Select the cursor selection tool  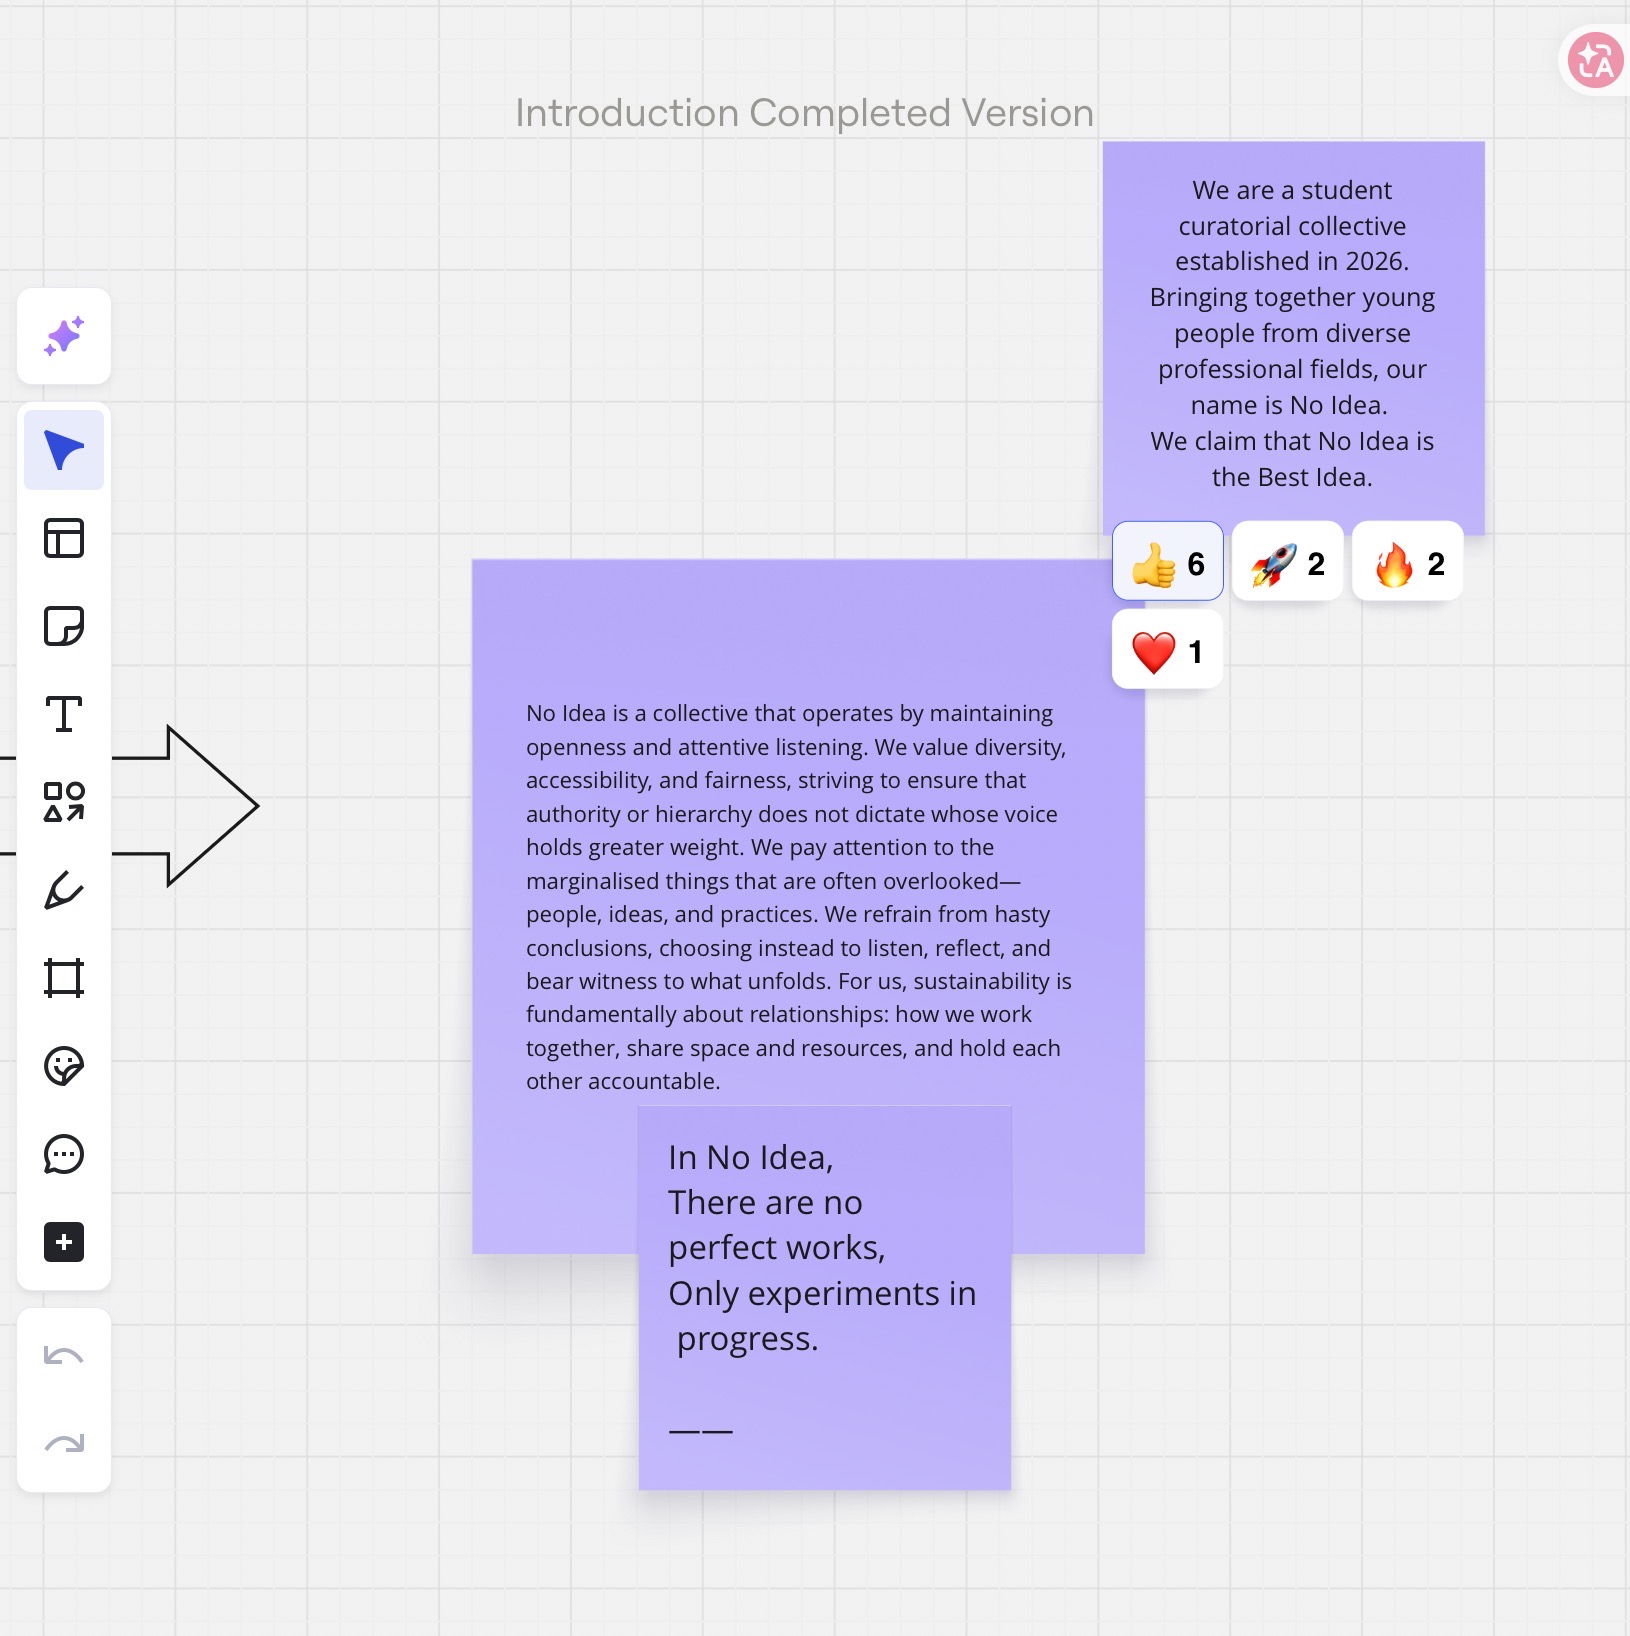64,450
